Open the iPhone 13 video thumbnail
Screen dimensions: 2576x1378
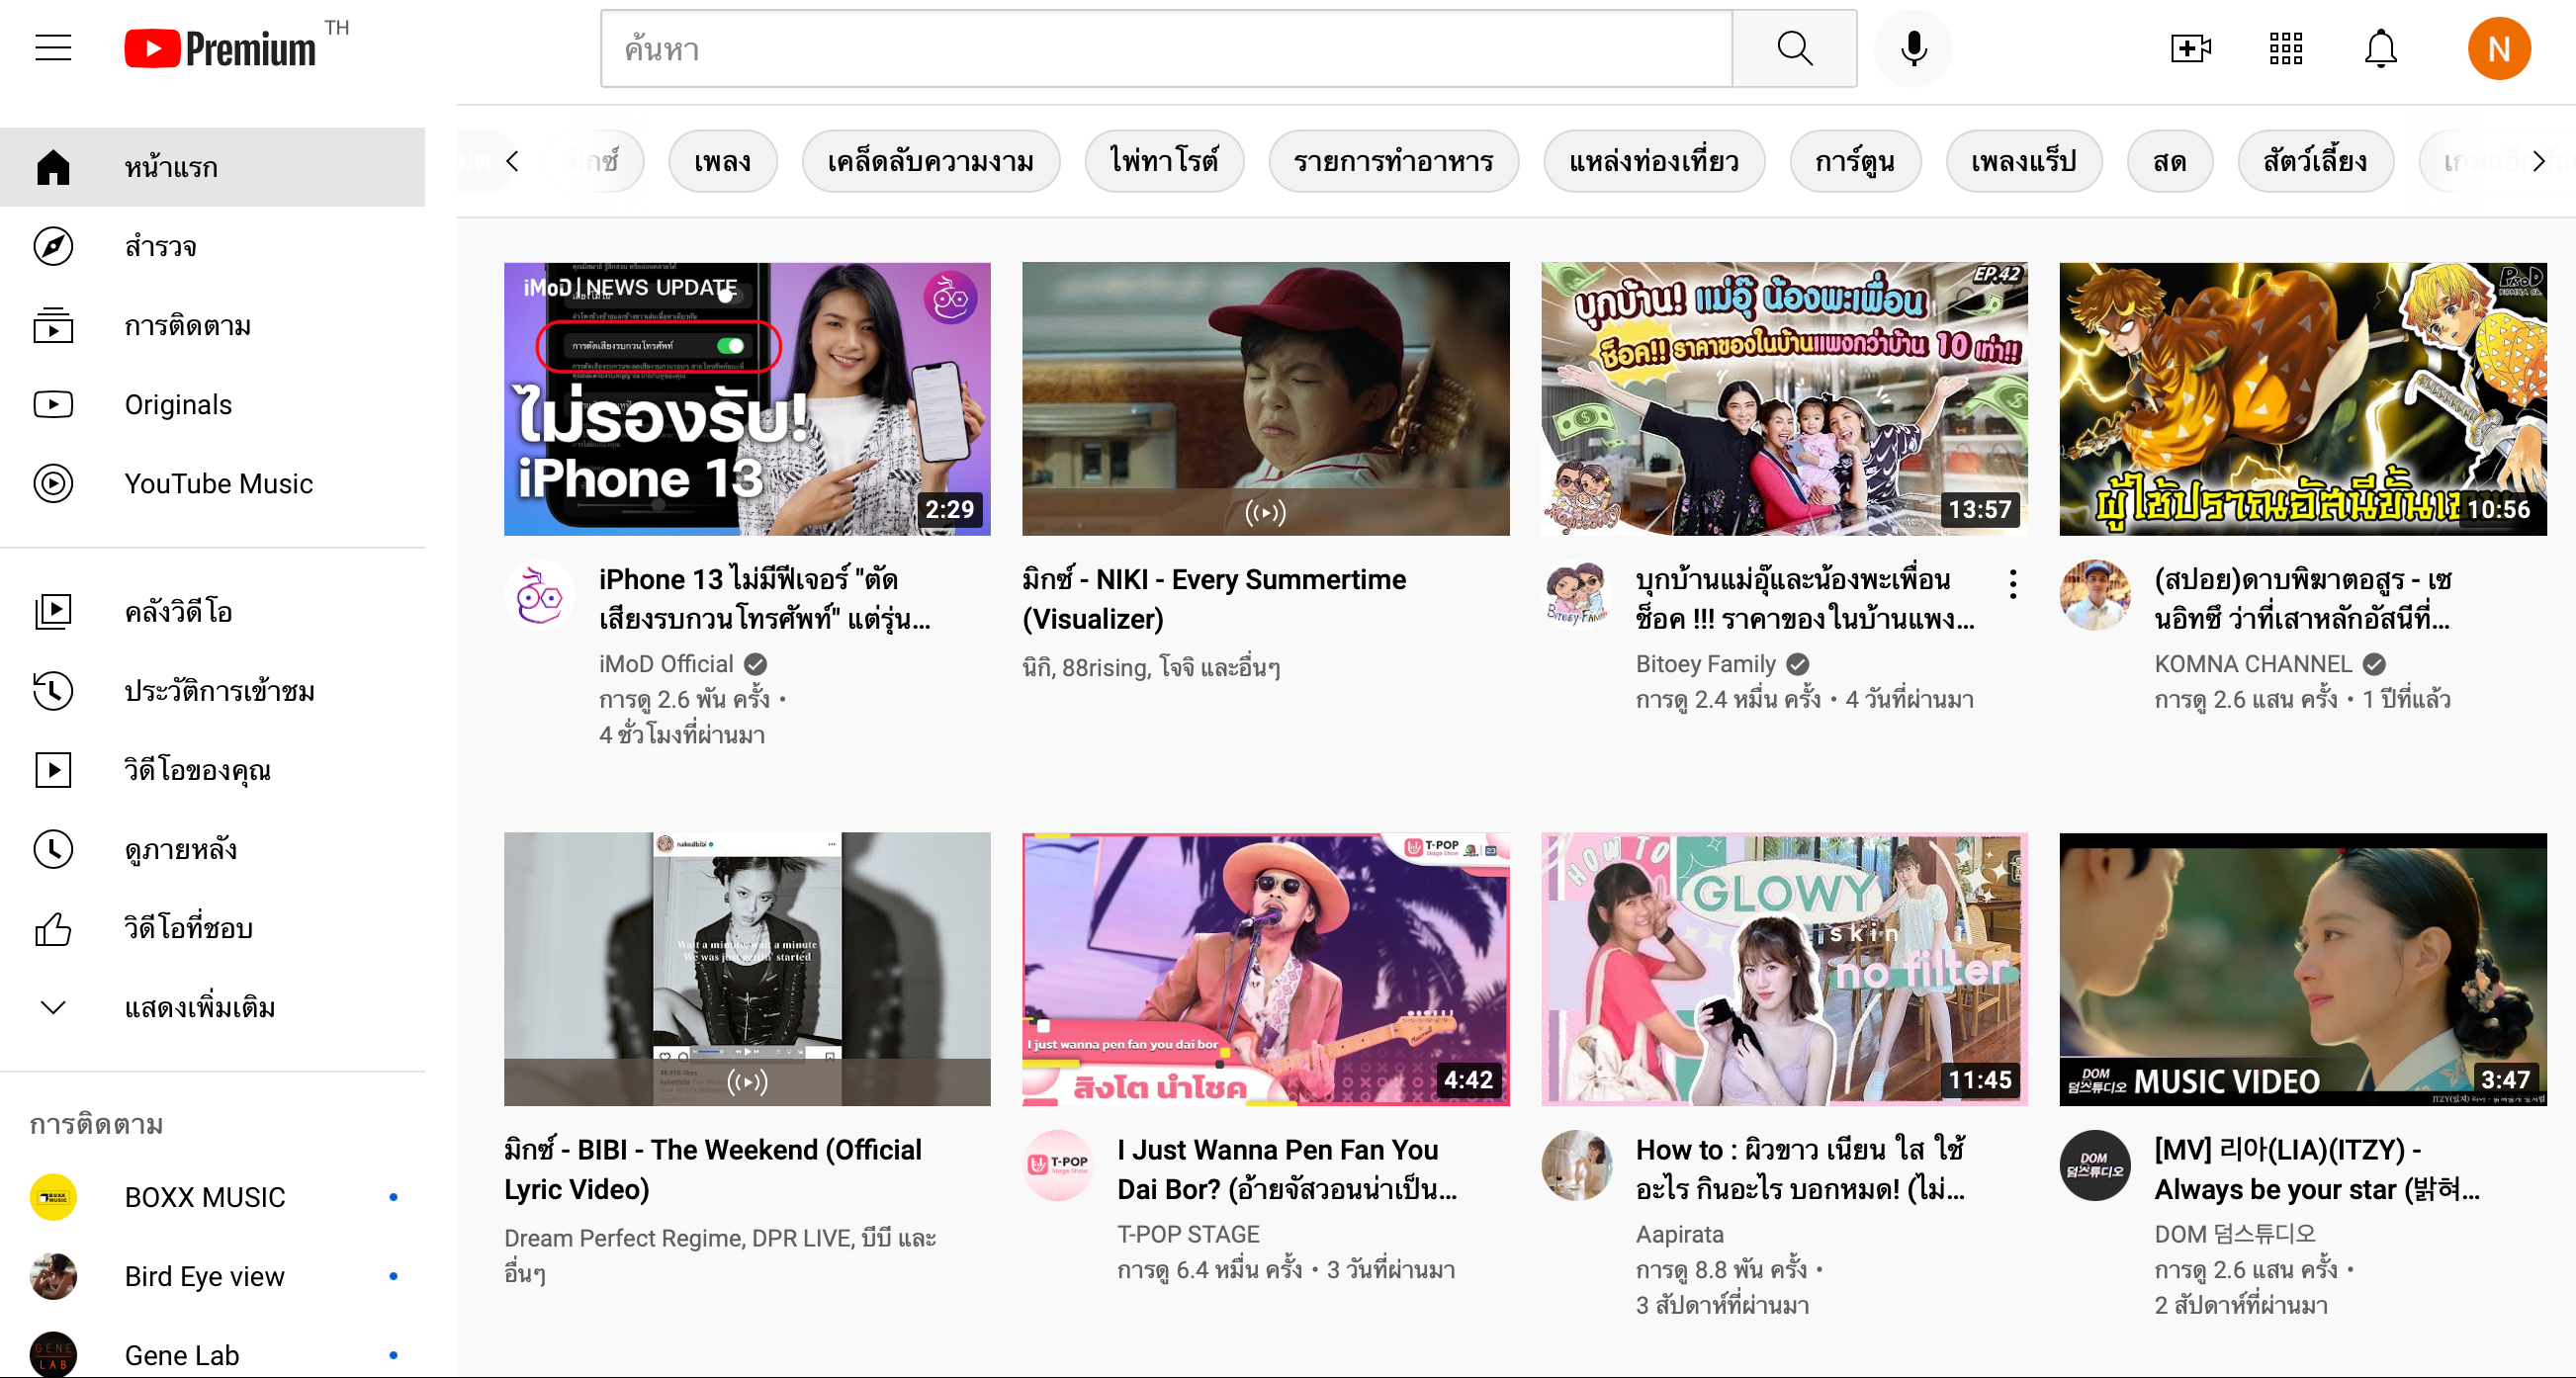(x=747, y=398)
